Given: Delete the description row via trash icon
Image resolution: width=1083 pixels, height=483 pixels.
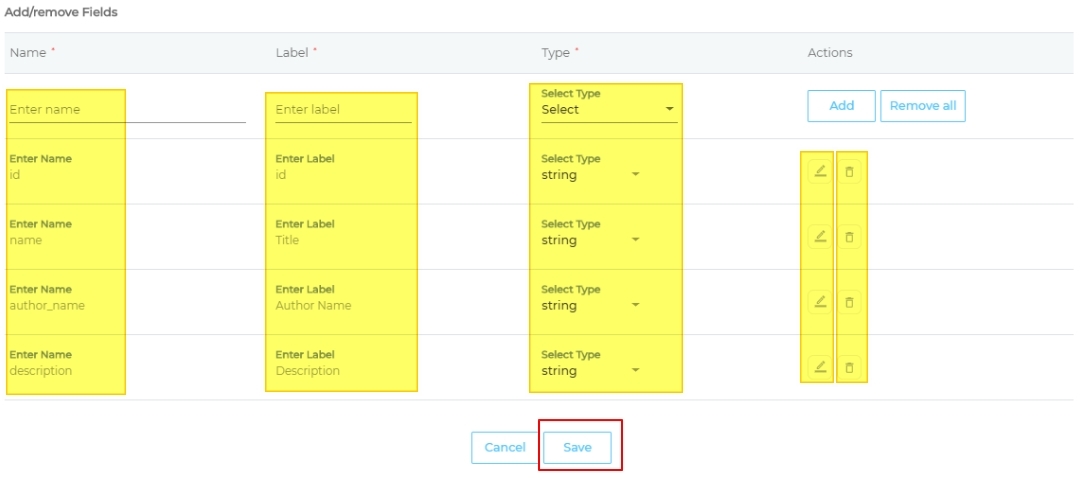Looking at the screenshot, I should pyautogui.click(x=850, y=367).
